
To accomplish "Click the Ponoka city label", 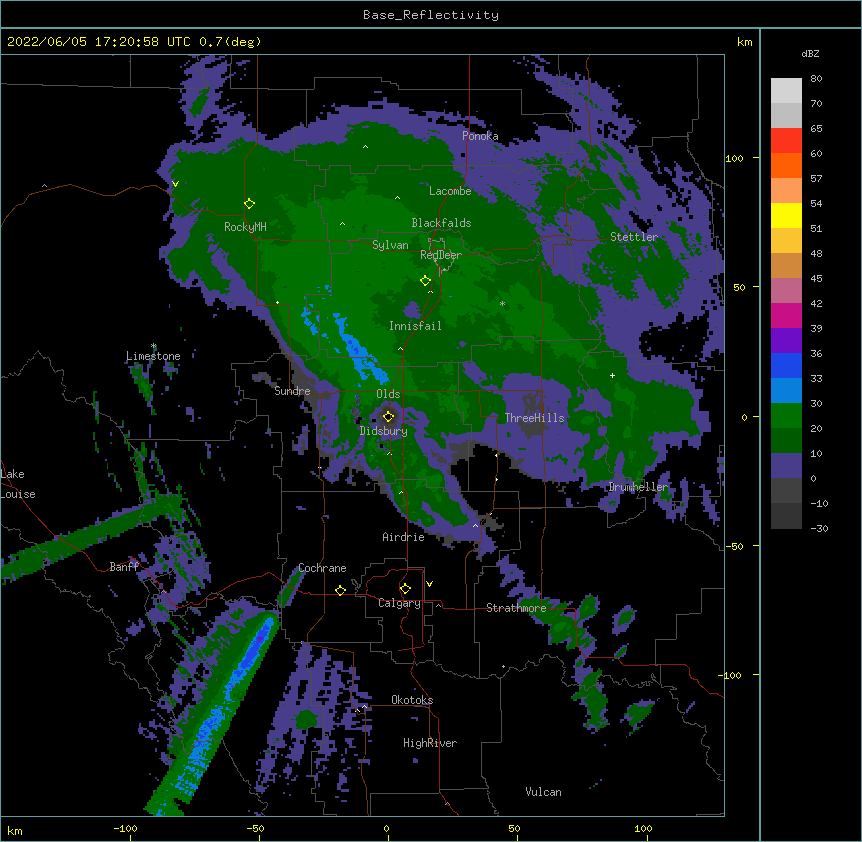I will click(480, 136).
